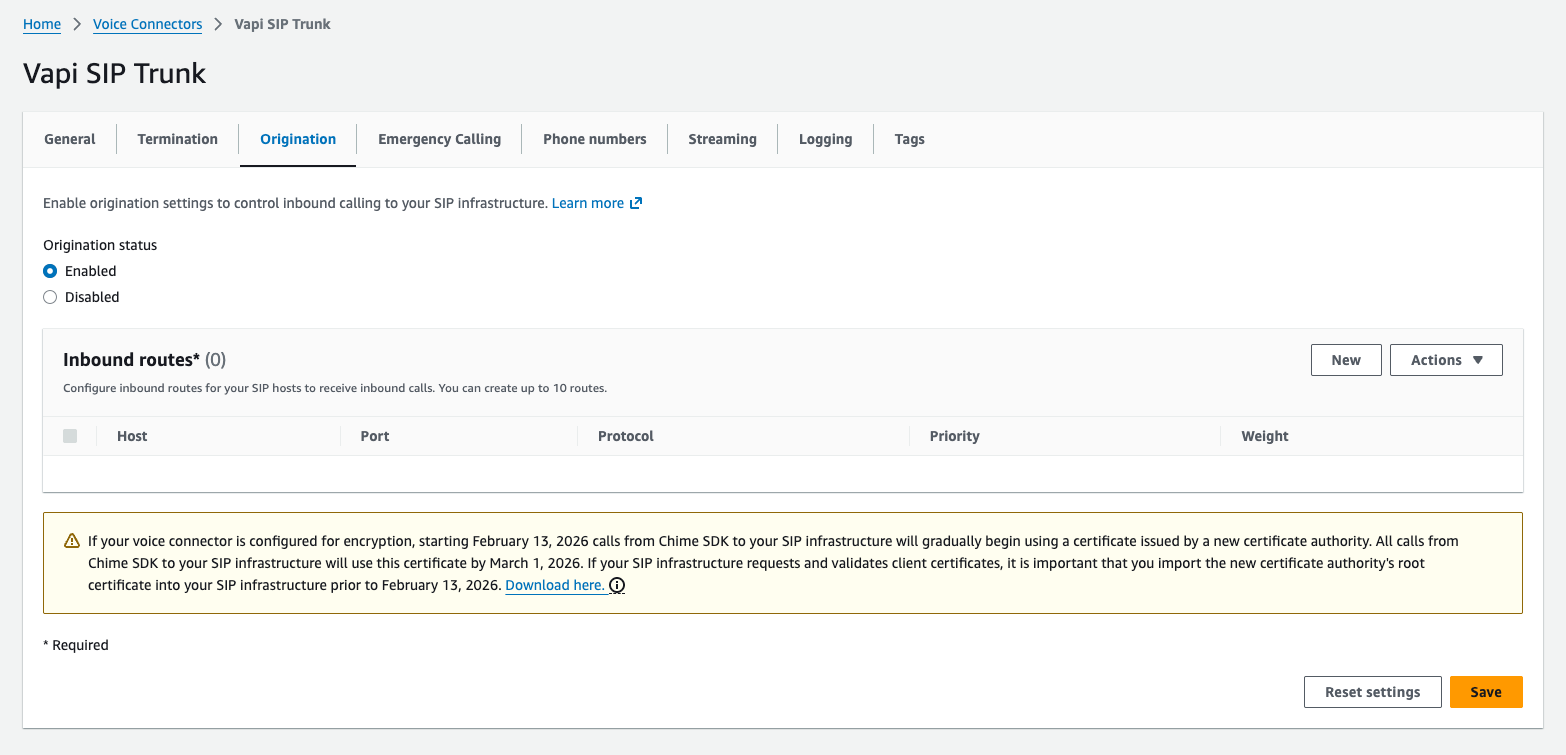Select the Disabled origination status radio
The width and height of the screenshot is (1566, 755).
[x=50, y=297]
